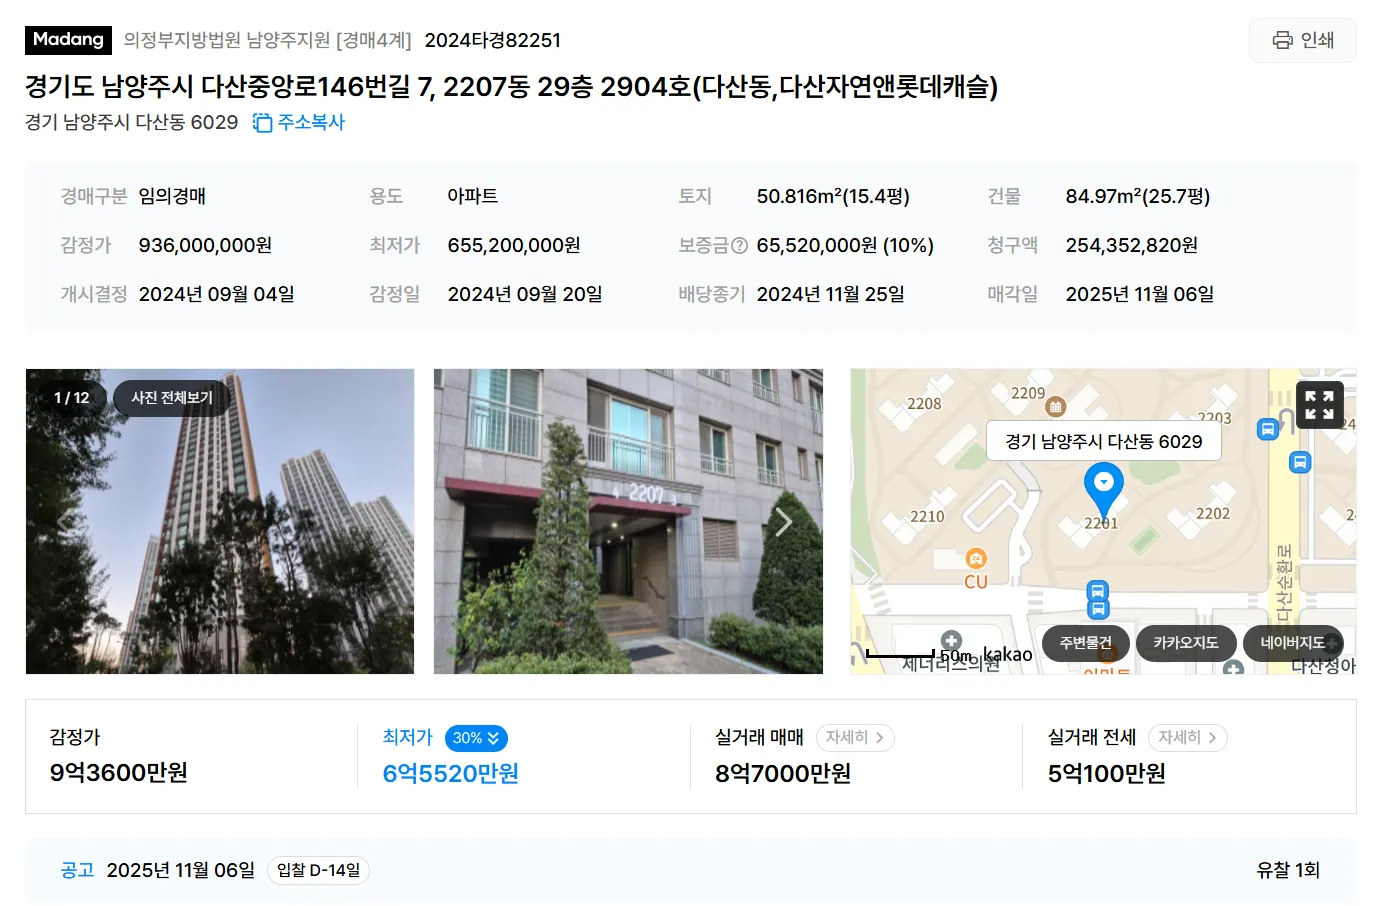
Task: Click the 입찰 D-14일 bid countdown badge
Action: pos(318,870)
